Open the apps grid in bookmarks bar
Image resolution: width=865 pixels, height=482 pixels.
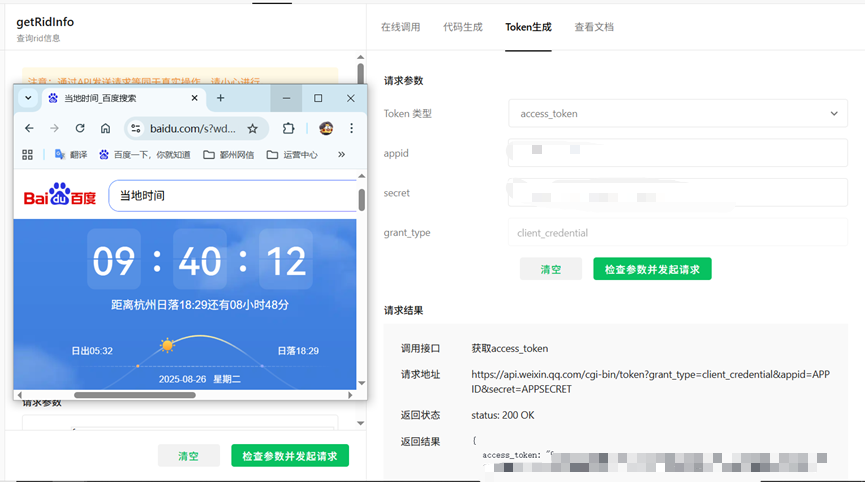pyautogui.click(x=28, y=155)
